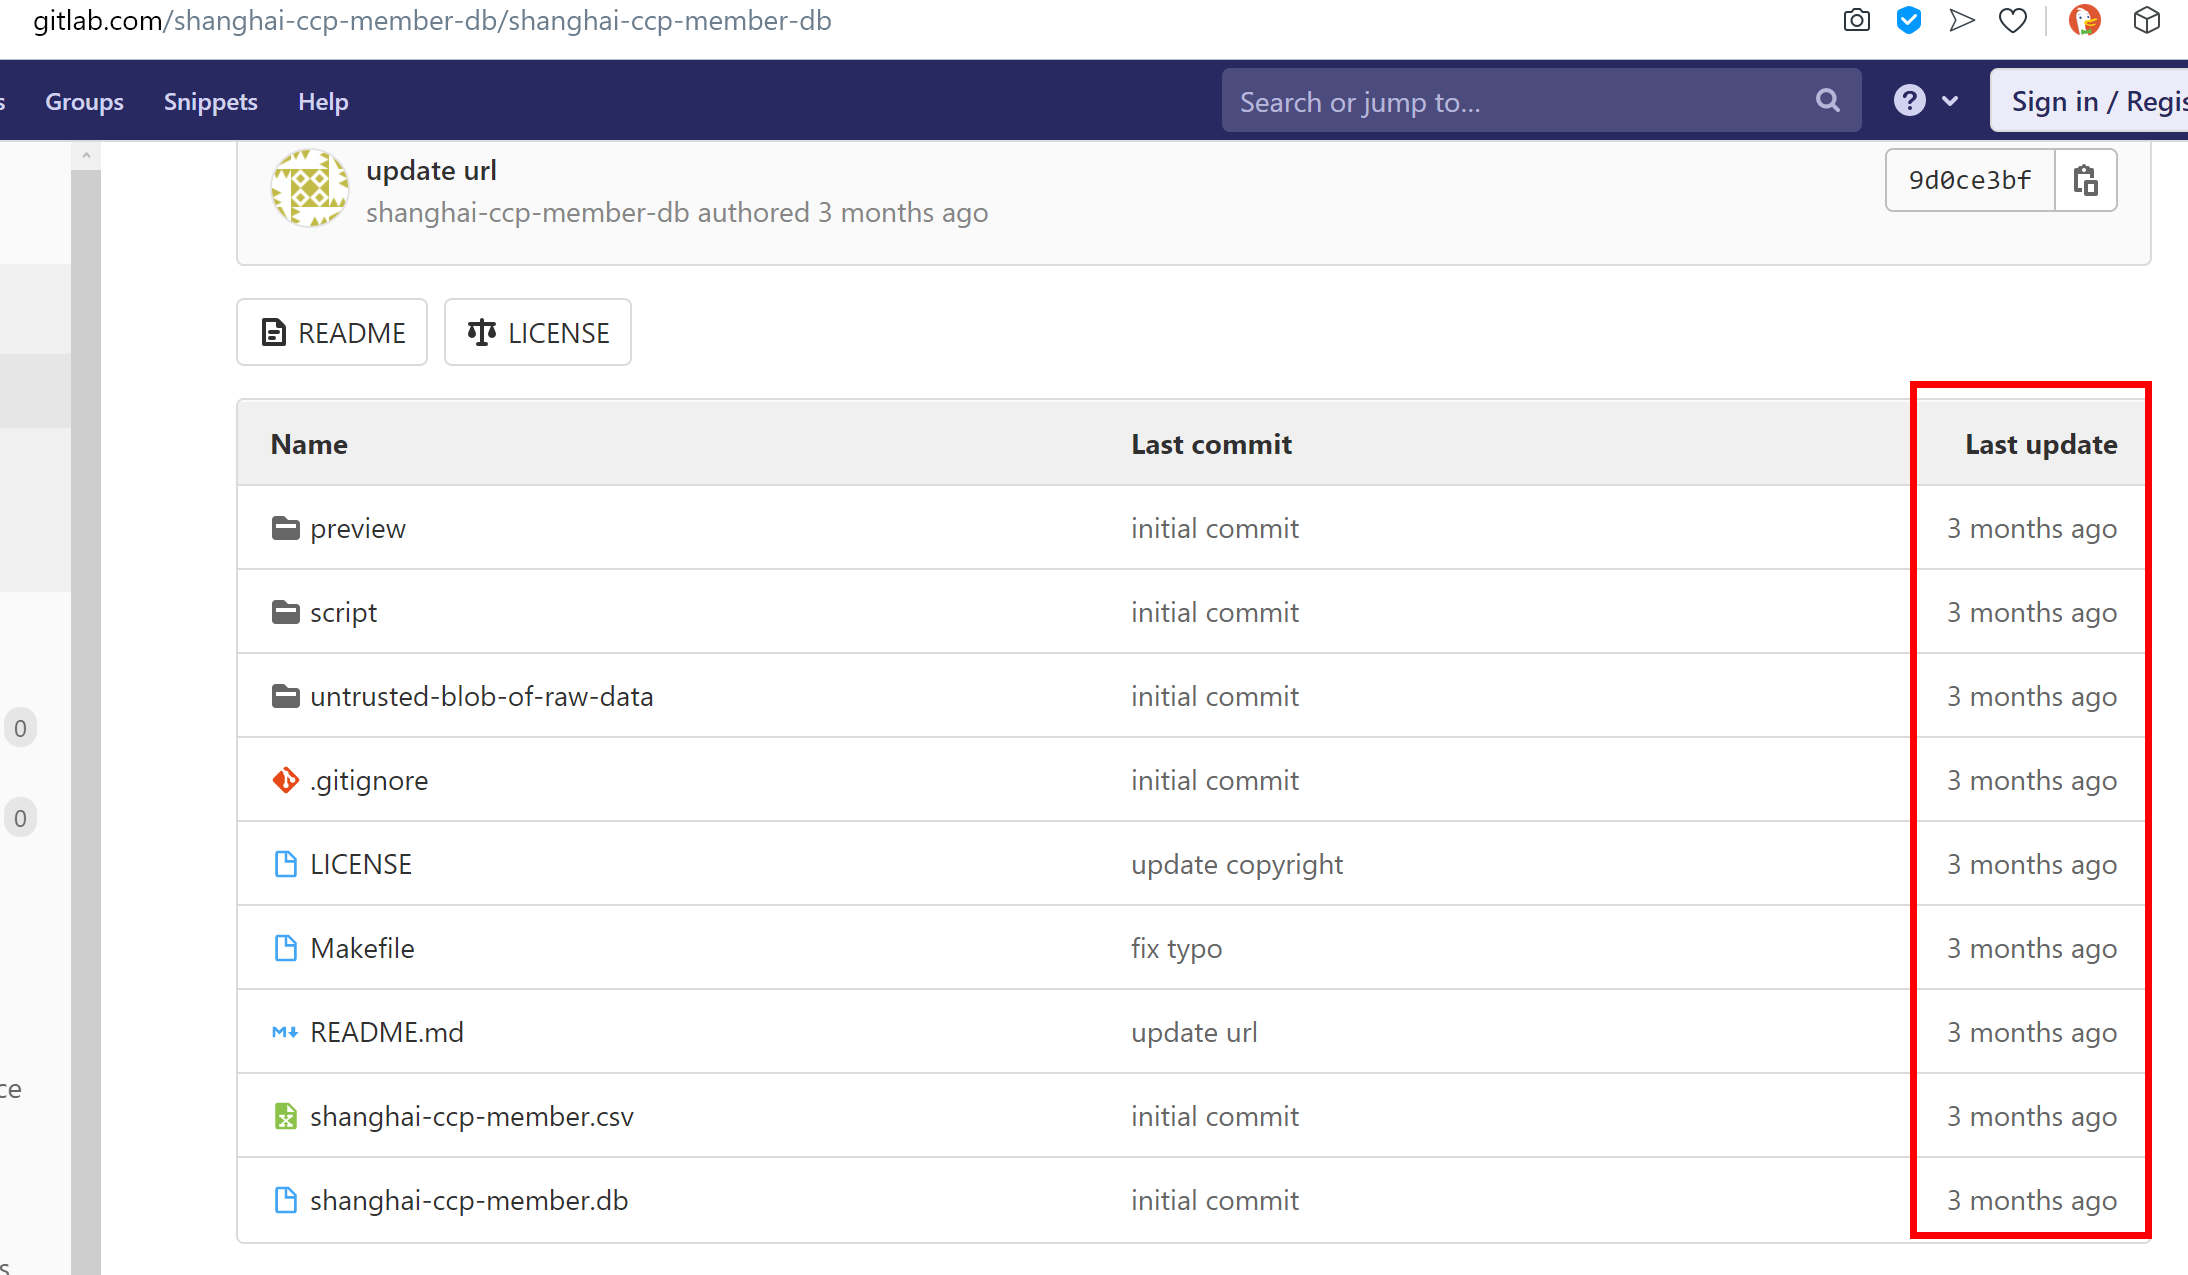Click the 9d0ce3bf commit hash
The image size is (2188, 1275).
pyautogui.click(x=1970, y=180)
